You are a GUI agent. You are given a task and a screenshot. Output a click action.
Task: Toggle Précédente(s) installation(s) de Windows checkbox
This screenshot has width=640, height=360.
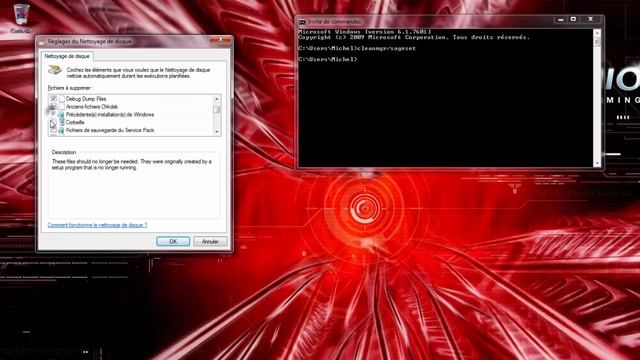pyautogui.click(x=53, y=115)
